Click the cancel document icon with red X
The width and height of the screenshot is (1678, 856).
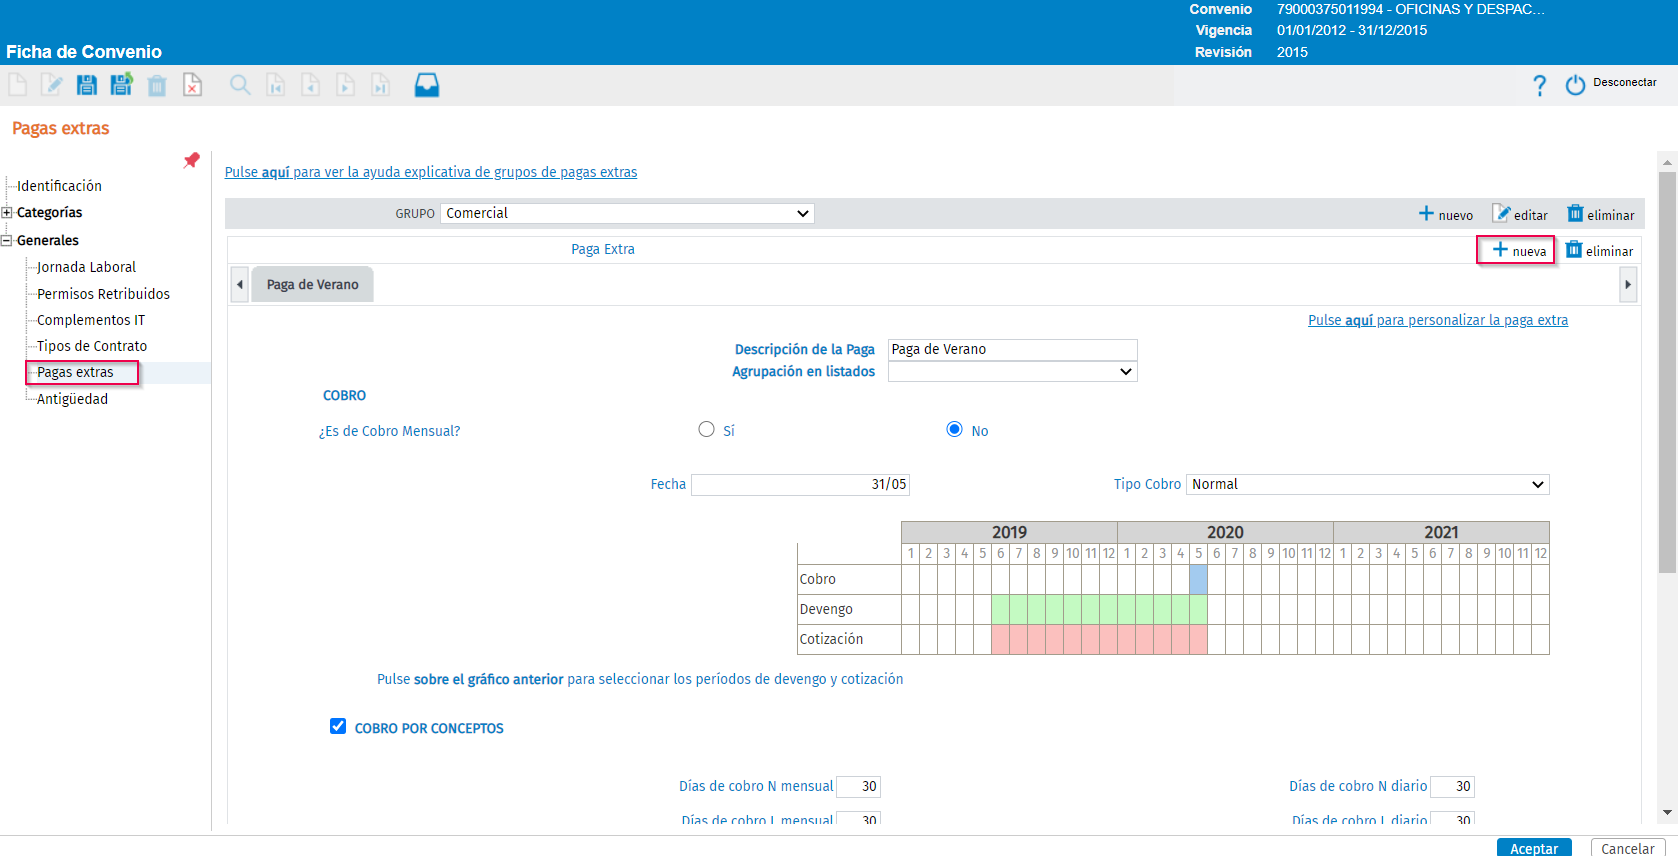[x=192, y=85]
